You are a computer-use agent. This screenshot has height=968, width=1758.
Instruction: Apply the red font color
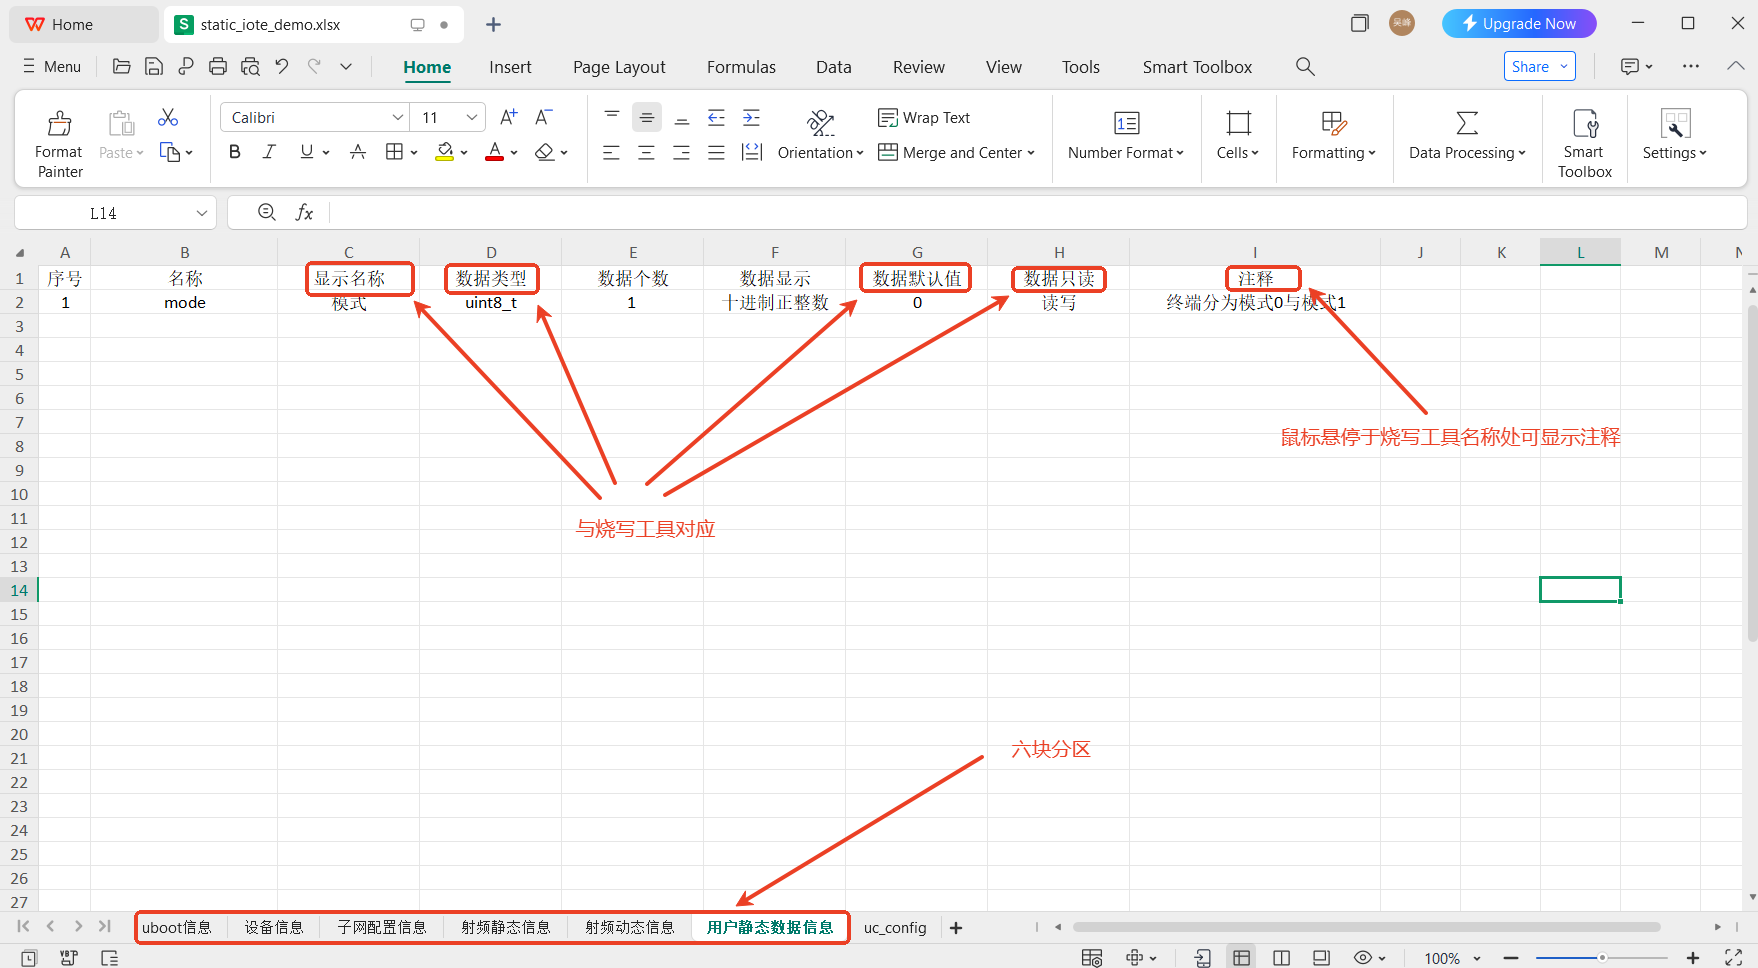[x=494, y=152]
